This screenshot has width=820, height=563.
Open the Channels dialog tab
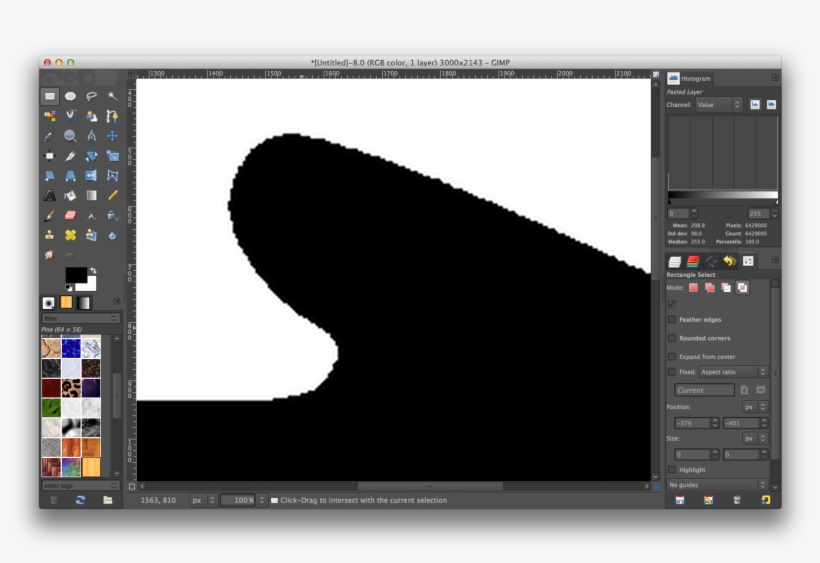click(x=693, y=261)
